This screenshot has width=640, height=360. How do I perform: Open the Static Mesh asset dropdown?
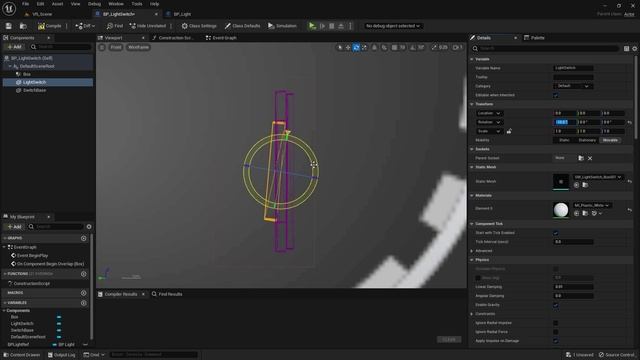tap(598, 177)
